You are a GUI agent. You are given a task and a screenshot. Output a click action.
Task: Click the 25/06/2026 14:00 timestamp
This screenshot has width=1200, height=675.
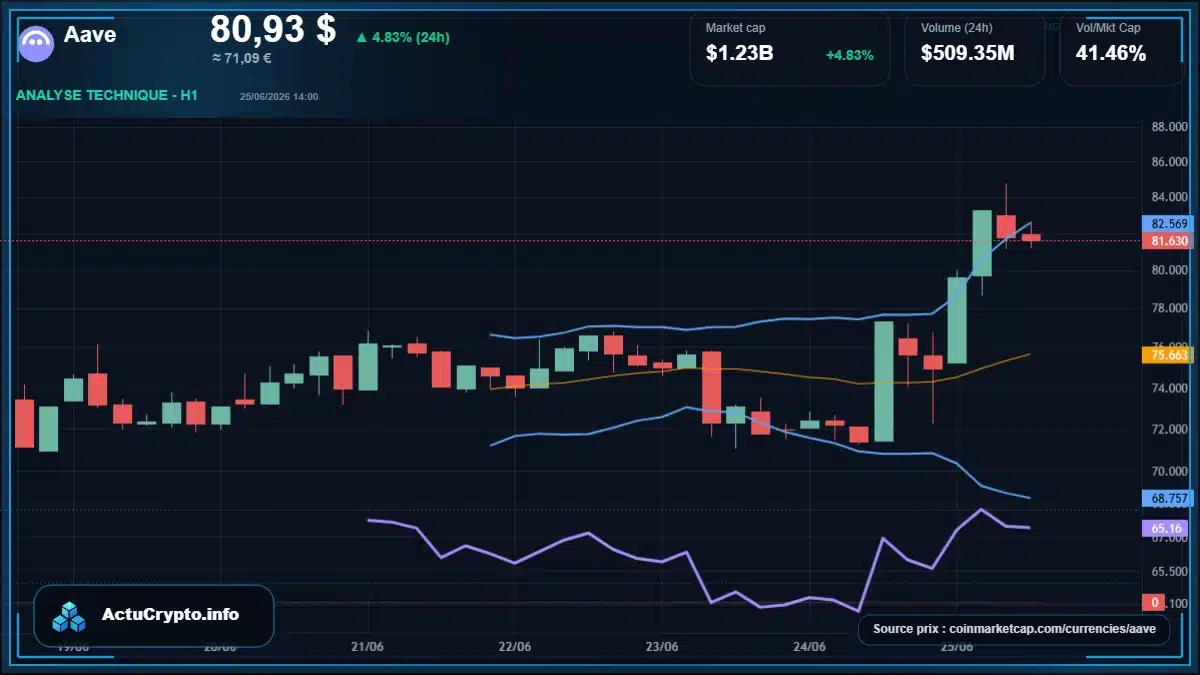point(279,96)
